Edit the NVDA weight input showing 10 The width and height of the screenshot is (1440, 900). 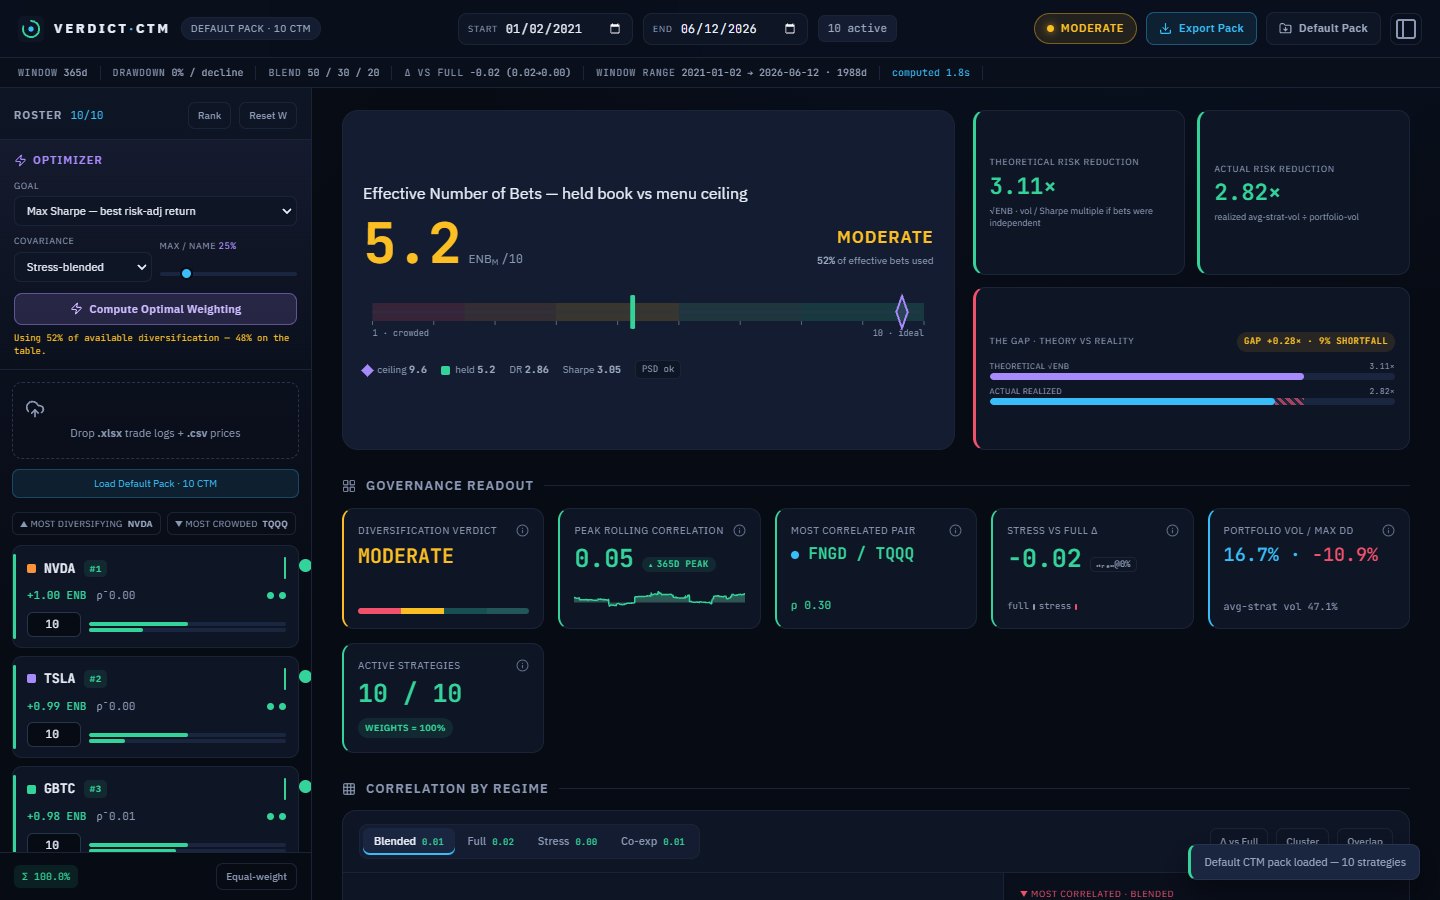coord(52,625)
